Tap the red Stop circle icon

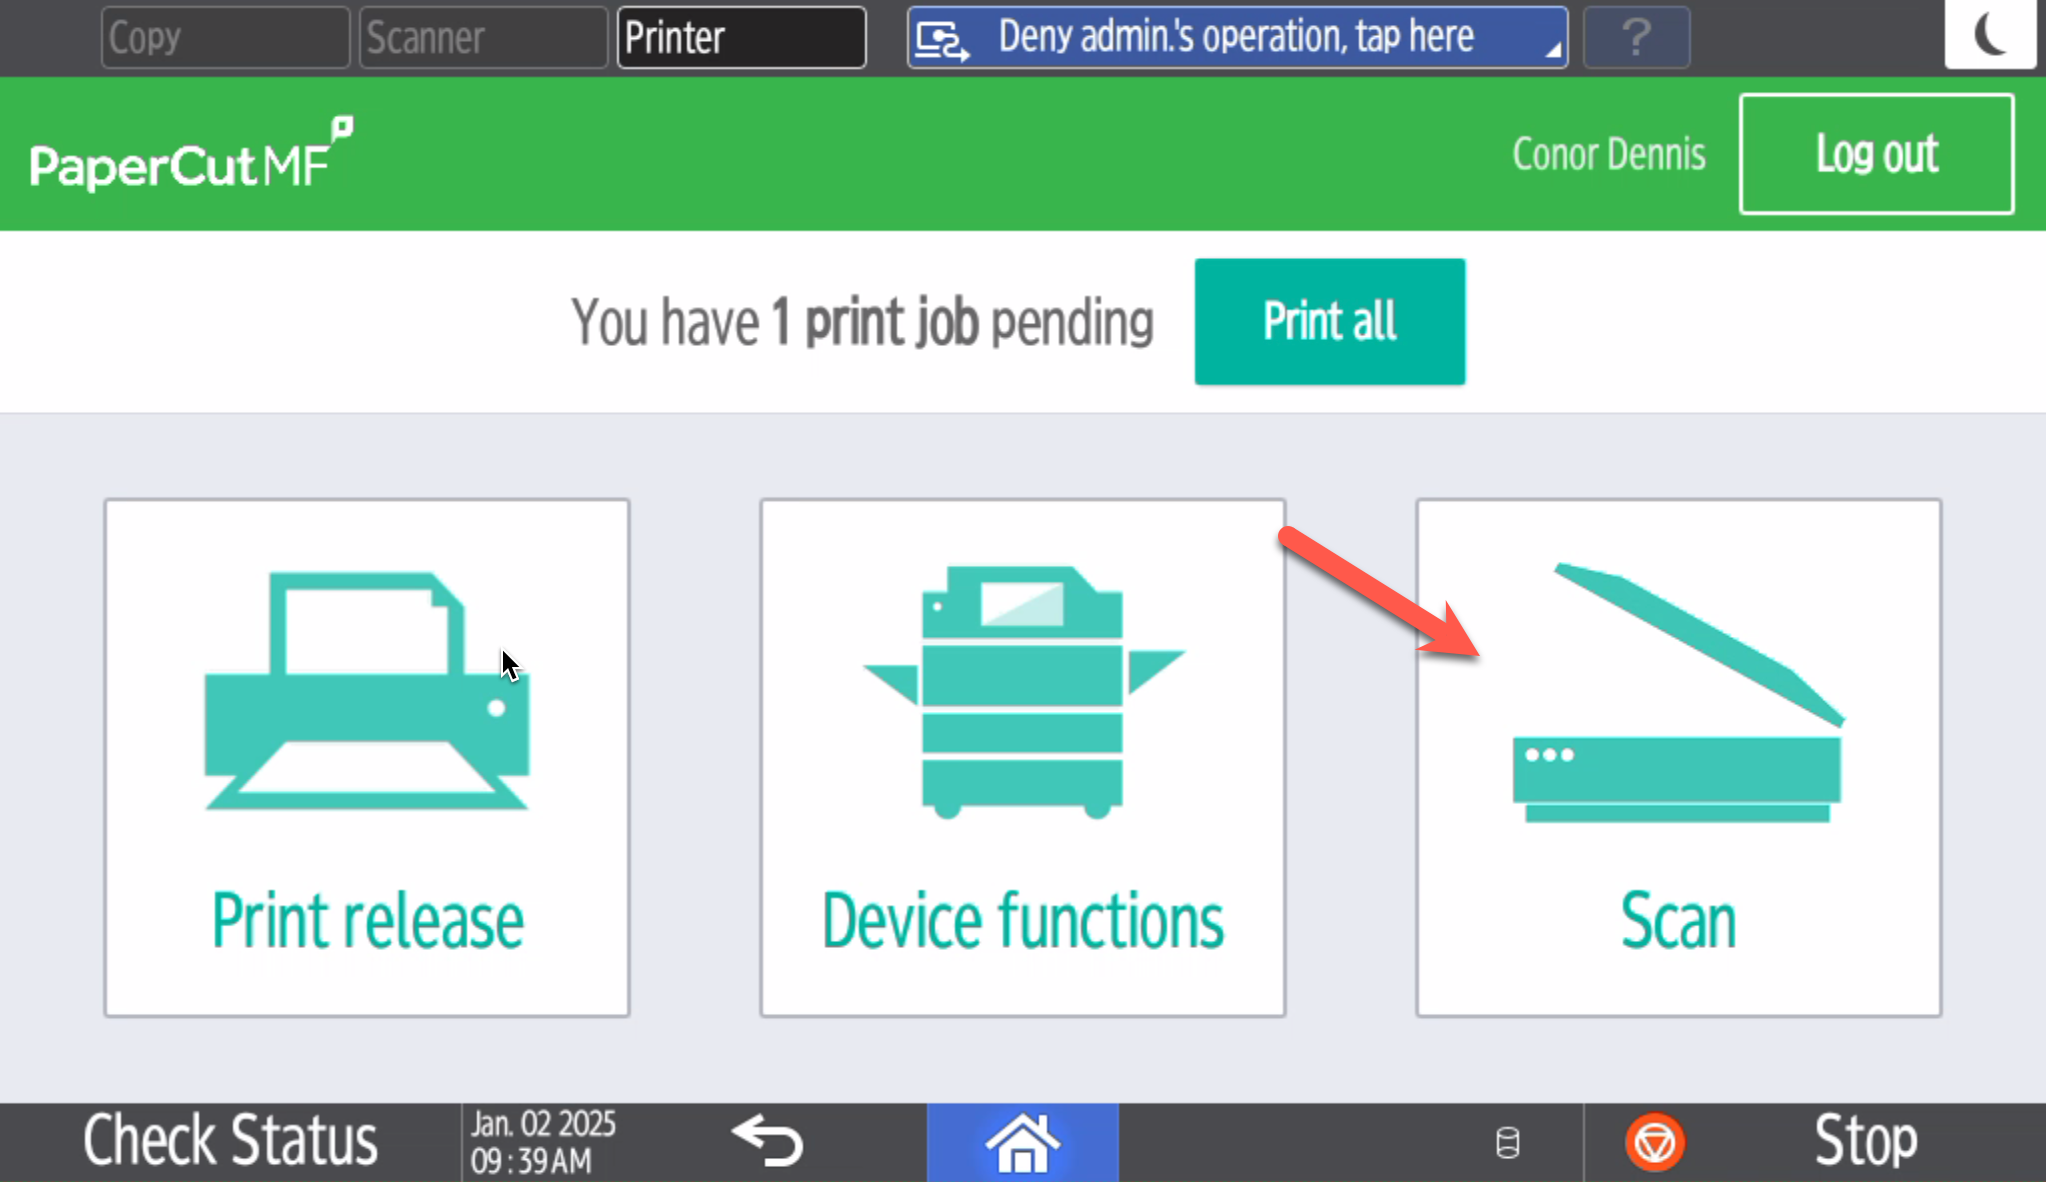[1655, 1142]
